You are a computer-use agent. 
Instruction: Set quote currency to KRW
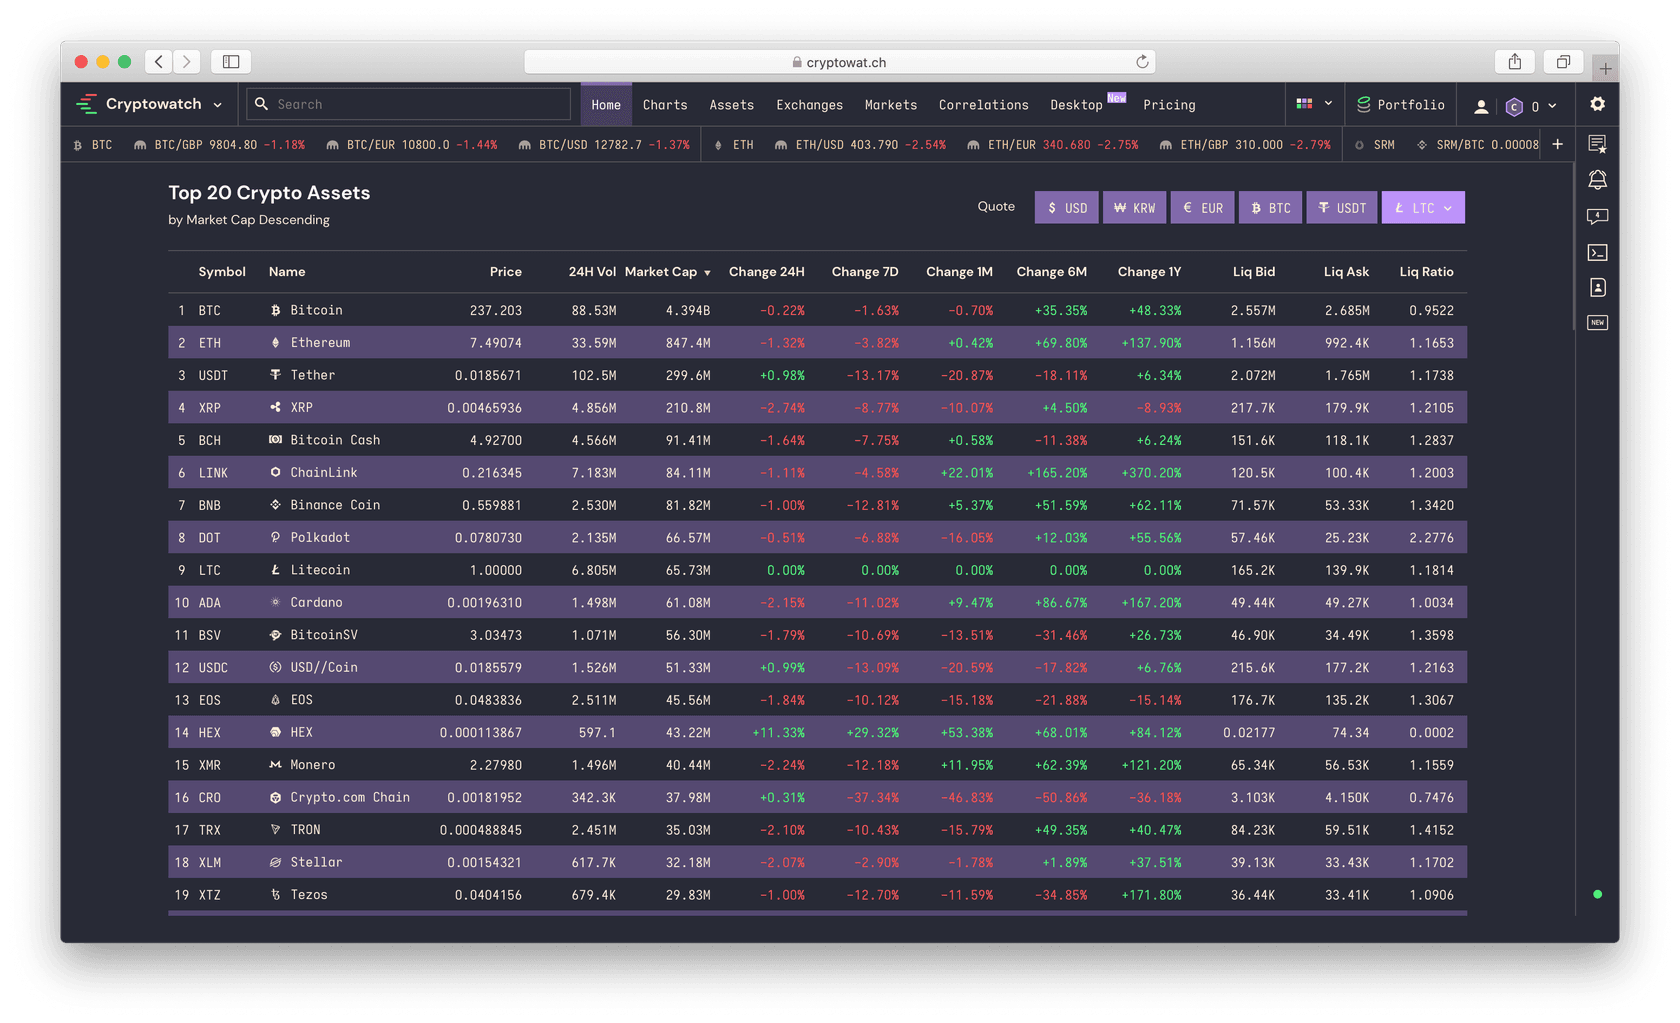click(1134, 208)
